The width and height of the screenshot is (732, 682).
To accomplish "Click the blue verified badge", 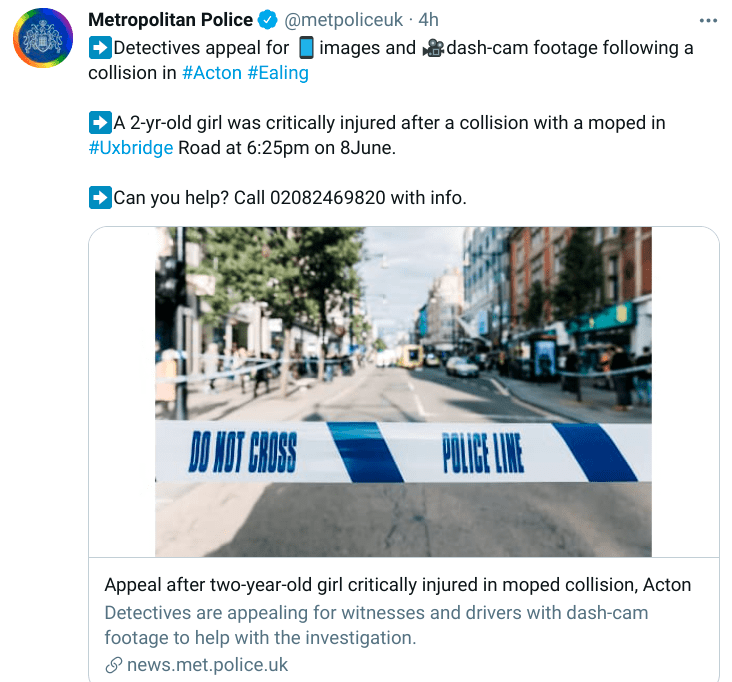I will tap(267, 20).
